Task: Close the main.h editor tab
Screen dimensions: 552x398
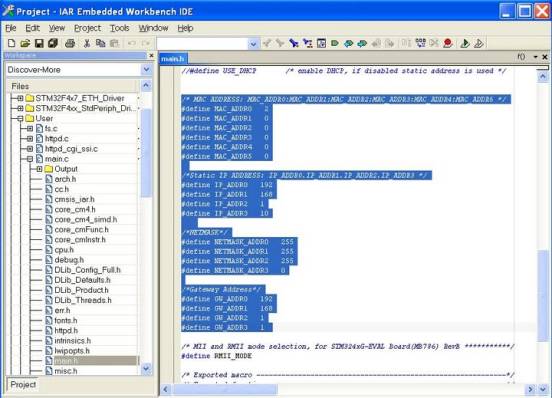Action: [545, 57]
